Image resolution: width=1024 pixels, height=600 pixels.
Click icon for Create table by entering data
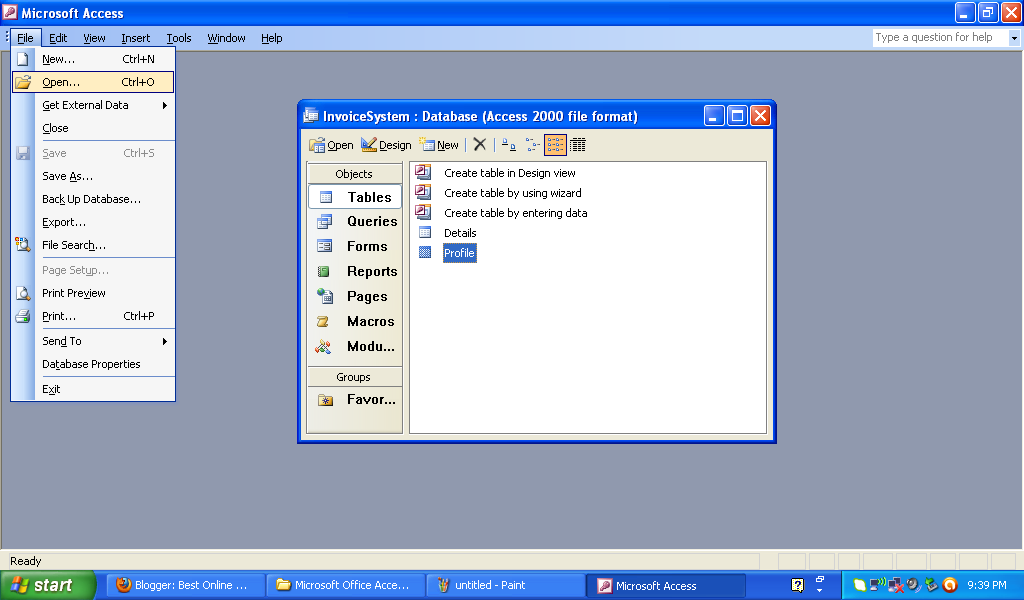click(423, 212)
